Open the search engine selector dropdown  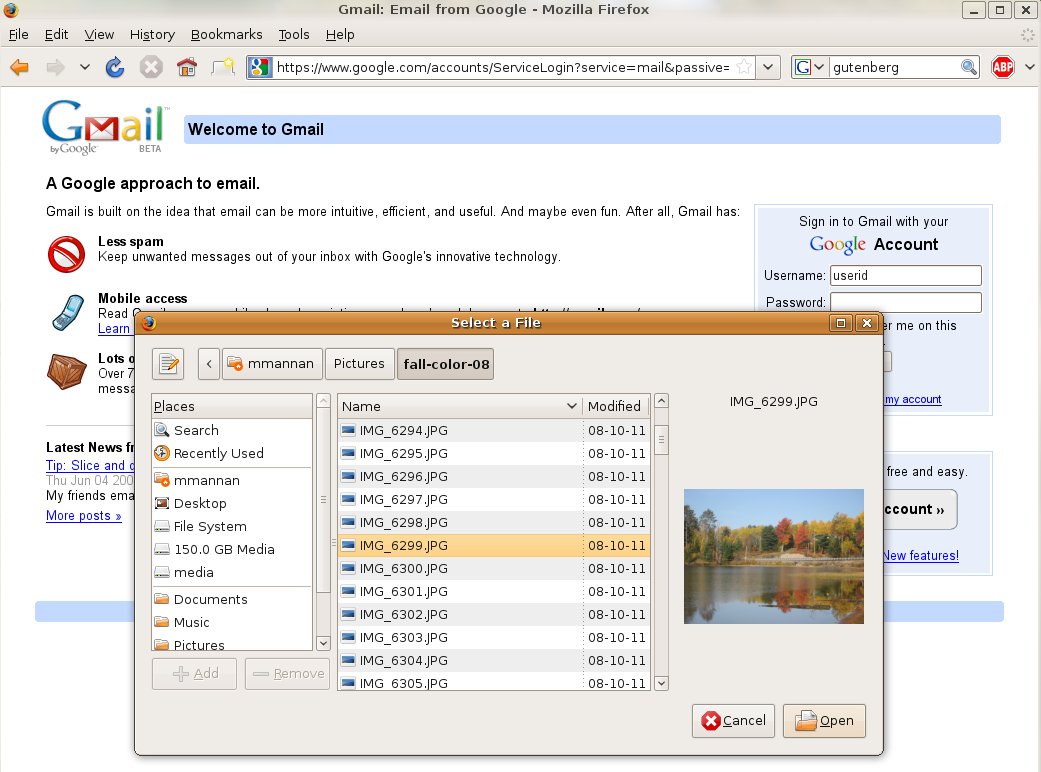(x=809, y=67)
